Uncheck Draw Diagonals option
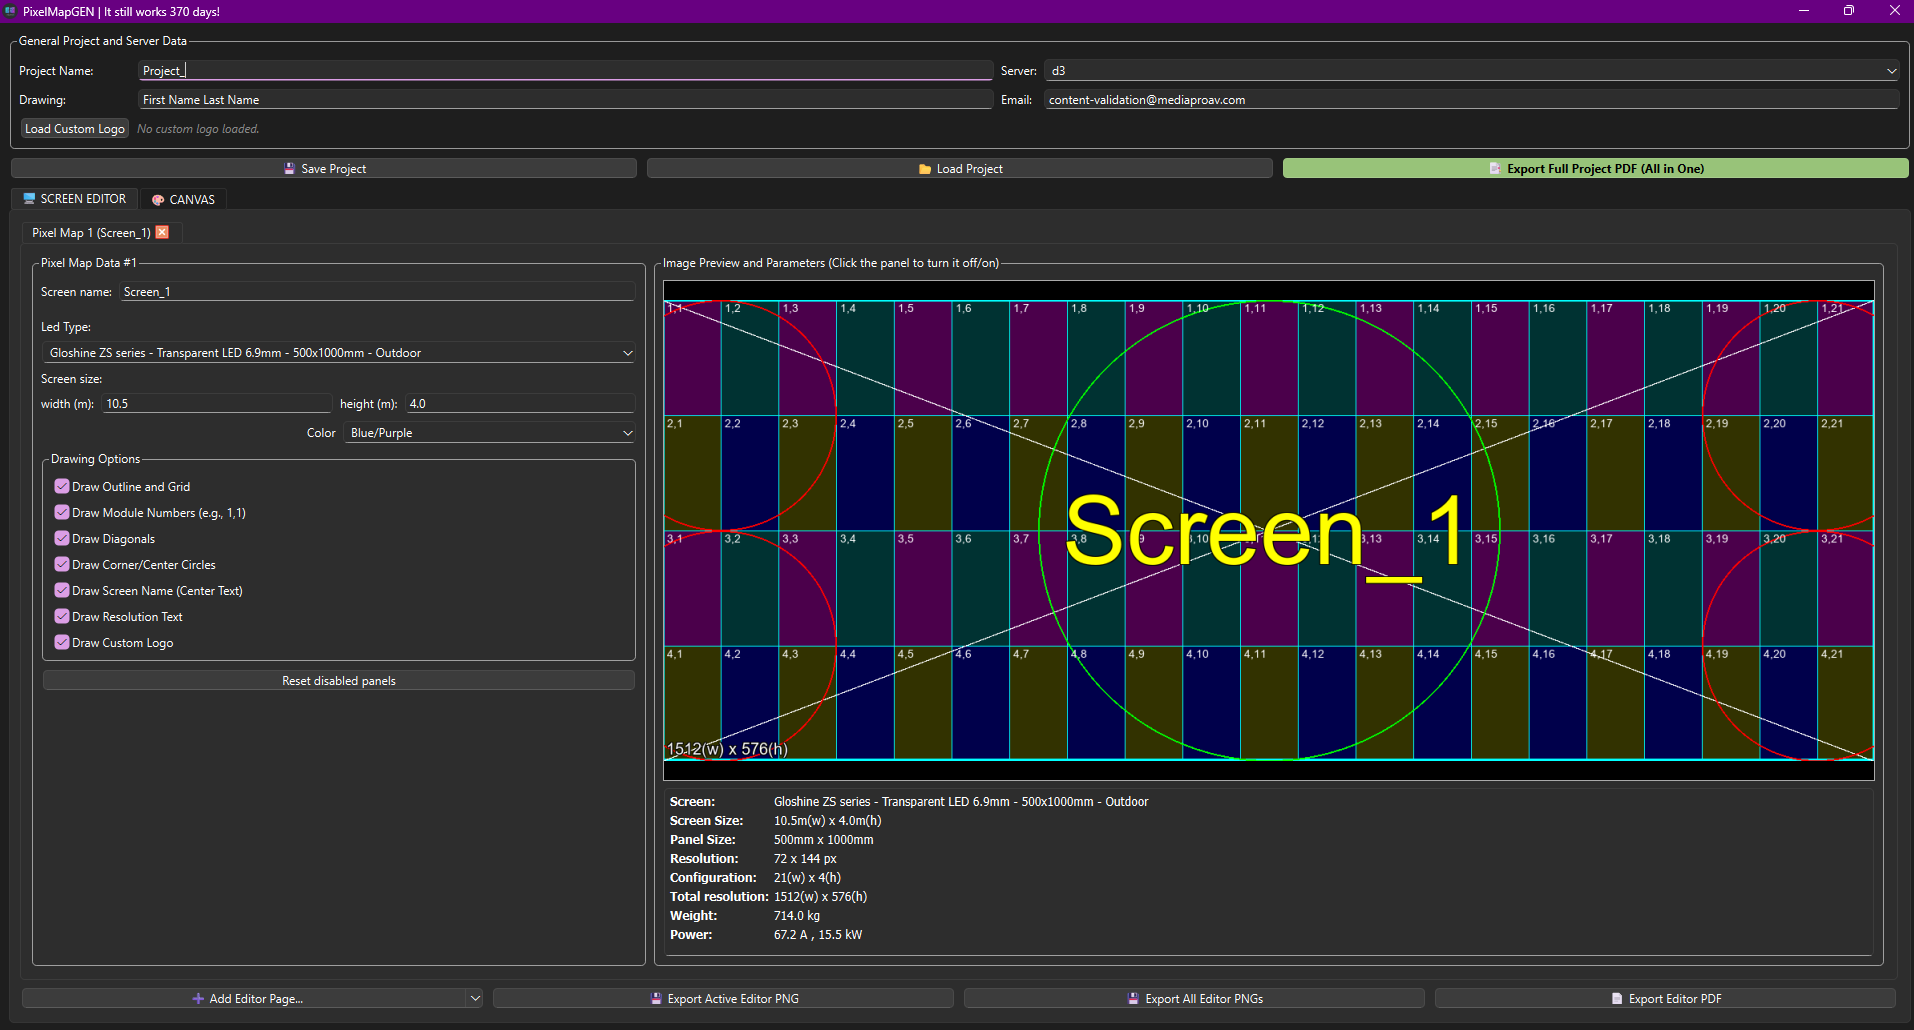 pos(62,539)
